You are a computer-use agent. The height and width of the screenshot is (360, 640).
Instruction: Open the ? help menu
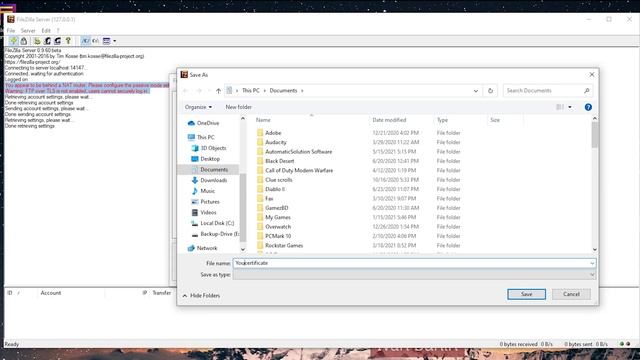click(58, 31)
